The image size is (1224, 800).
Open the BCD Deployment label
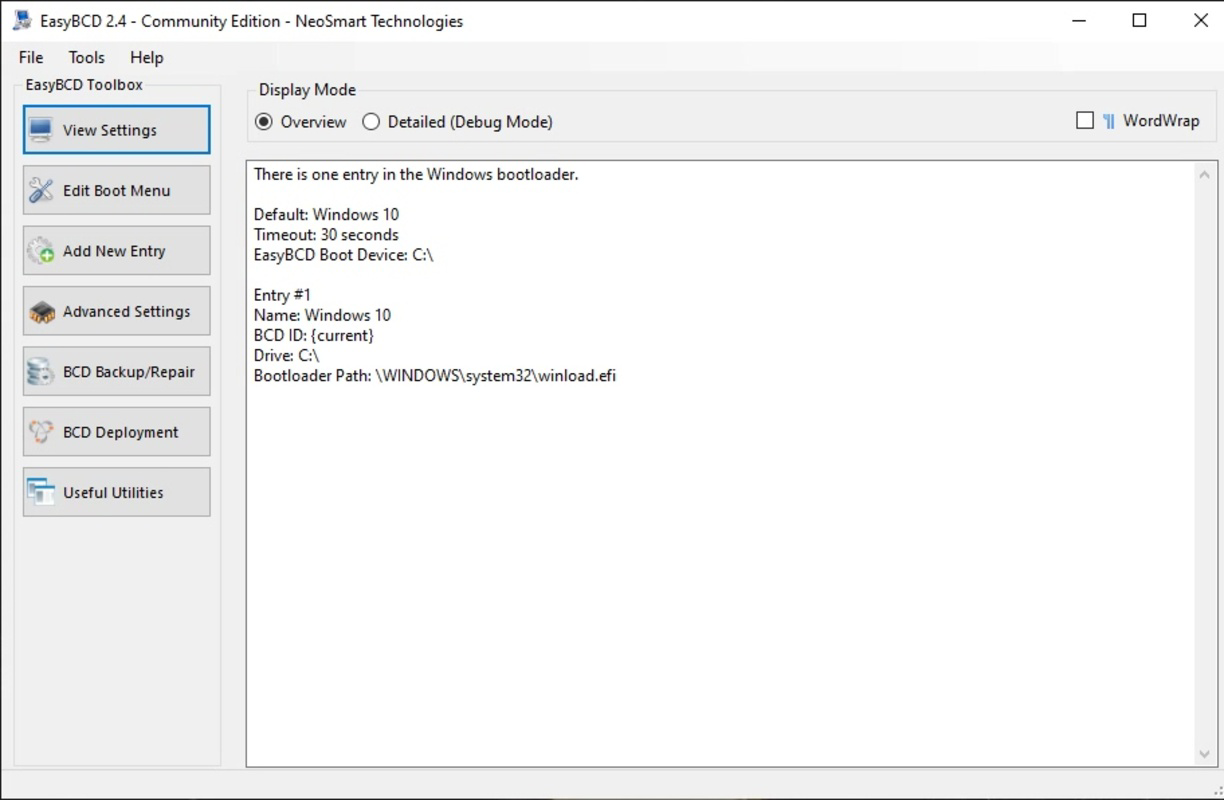[x=121, y=432]
